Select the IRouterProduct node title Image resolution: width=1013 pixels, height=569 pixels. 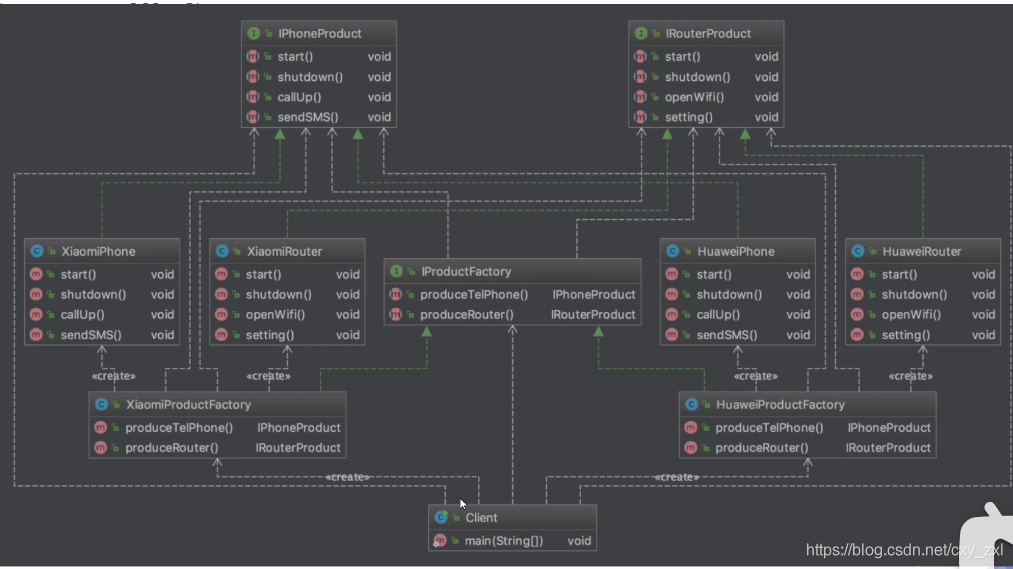coord(708,33)
